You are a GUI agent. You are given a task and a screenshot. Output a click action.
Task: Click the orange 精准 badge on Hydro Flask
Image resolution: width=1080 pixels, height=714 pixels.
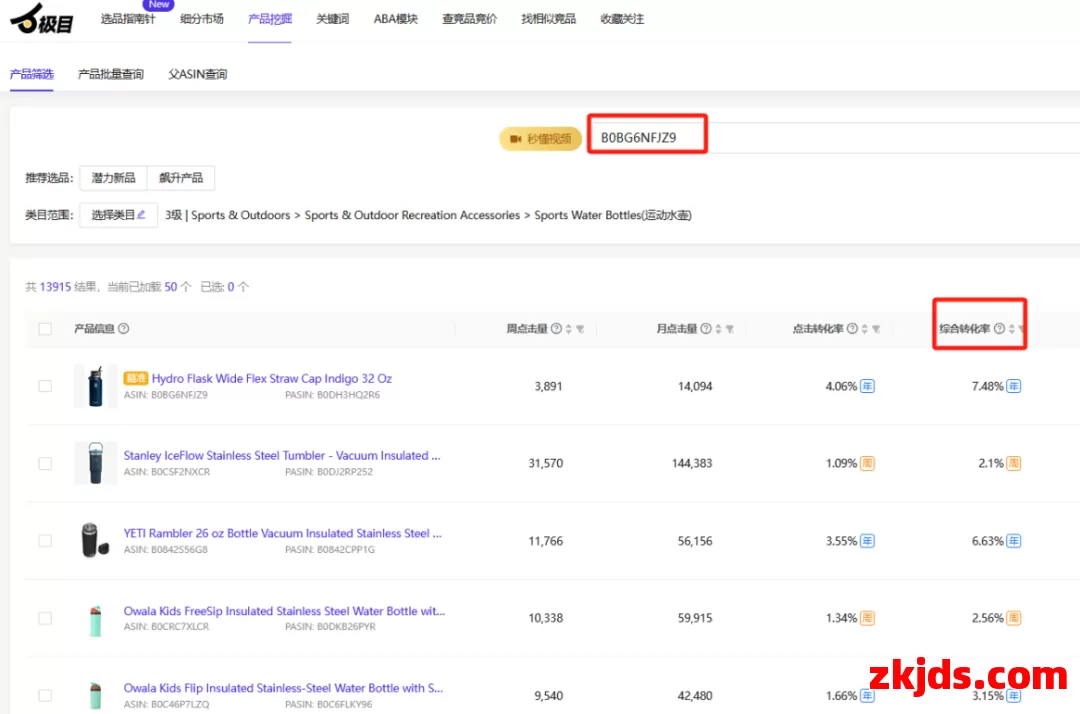pyautogui.click(x=136, y=378)
